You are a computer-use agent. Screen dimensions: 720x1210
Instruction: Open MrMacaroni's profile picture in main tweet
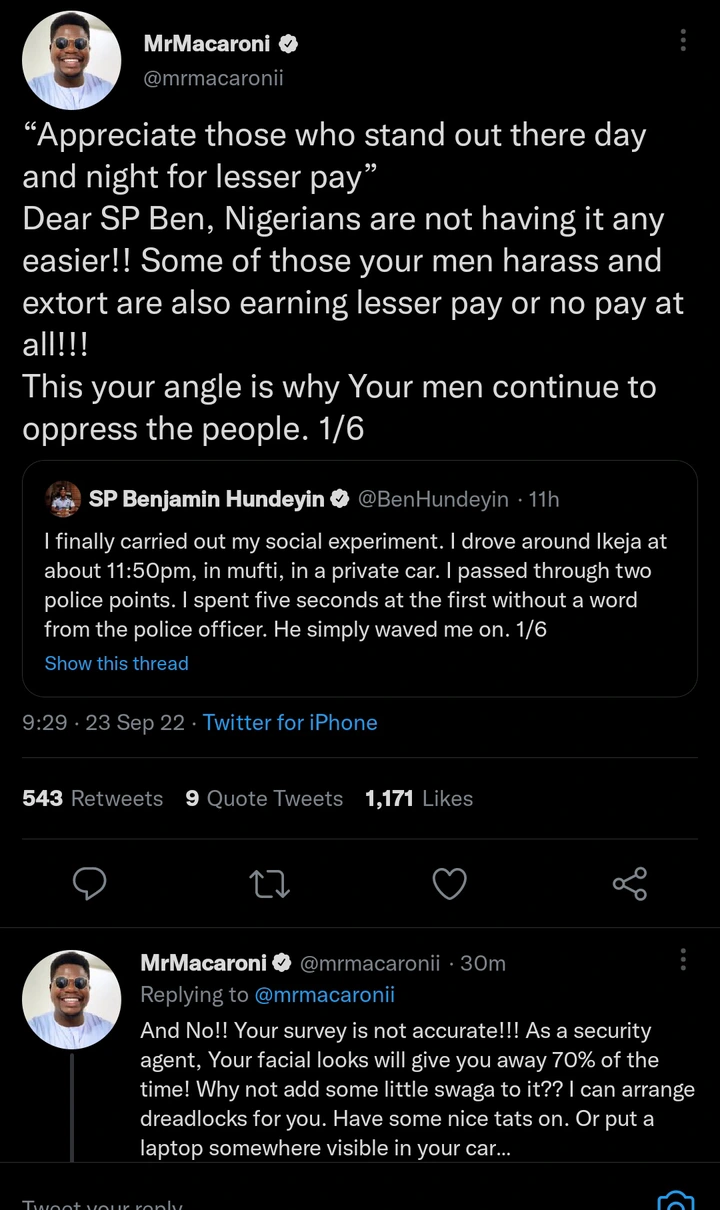(x=70, y=62)
